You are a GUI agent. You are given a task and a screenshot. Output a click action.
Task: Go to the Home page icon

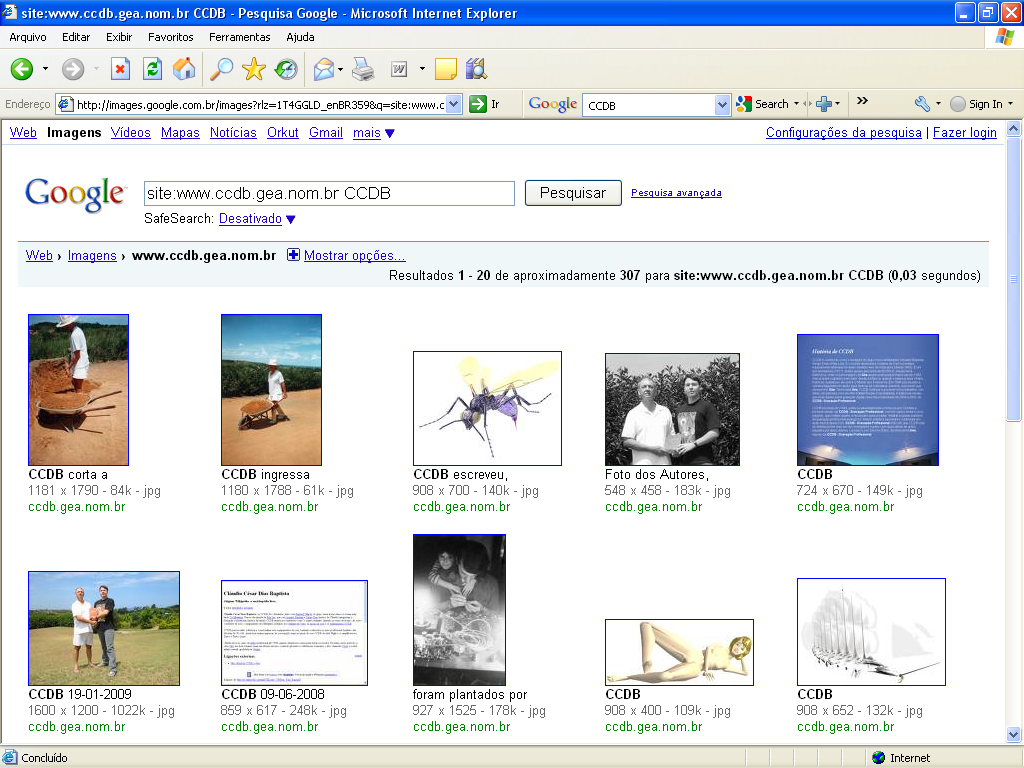[184, 69]
